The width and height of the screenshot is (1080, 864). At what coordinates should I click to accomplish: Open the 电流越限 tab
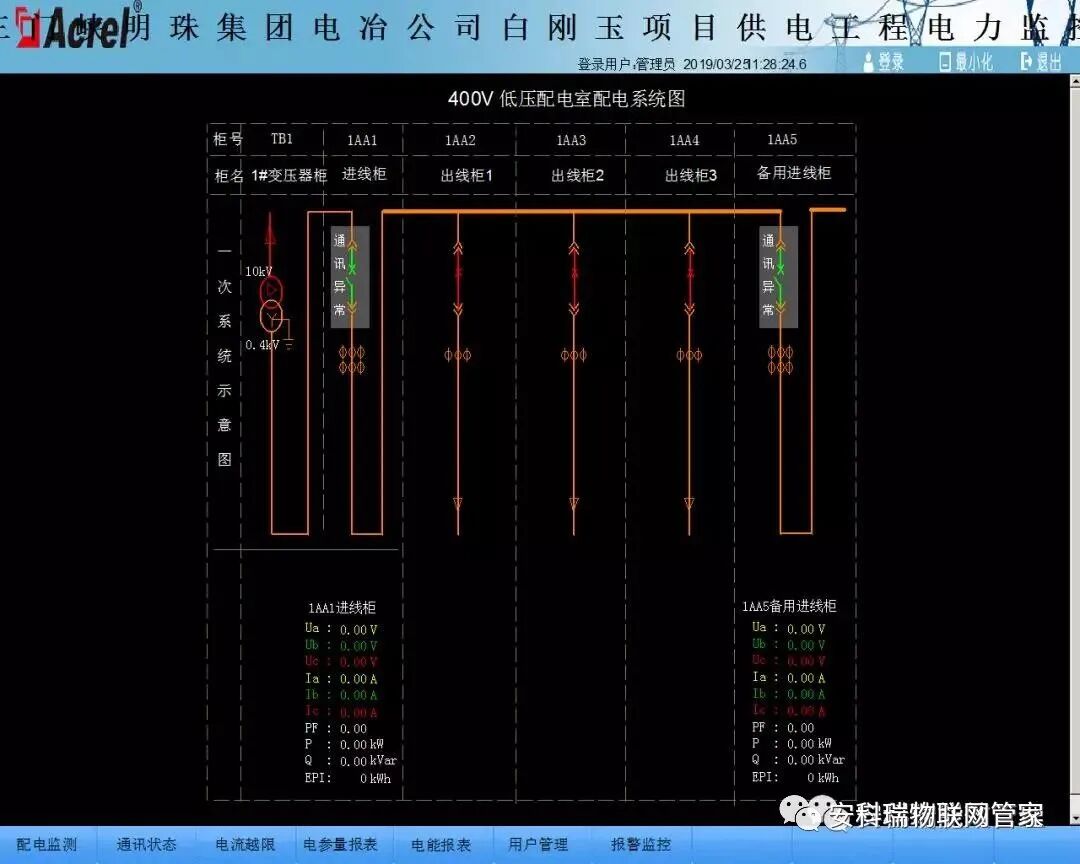coord(245,844)
